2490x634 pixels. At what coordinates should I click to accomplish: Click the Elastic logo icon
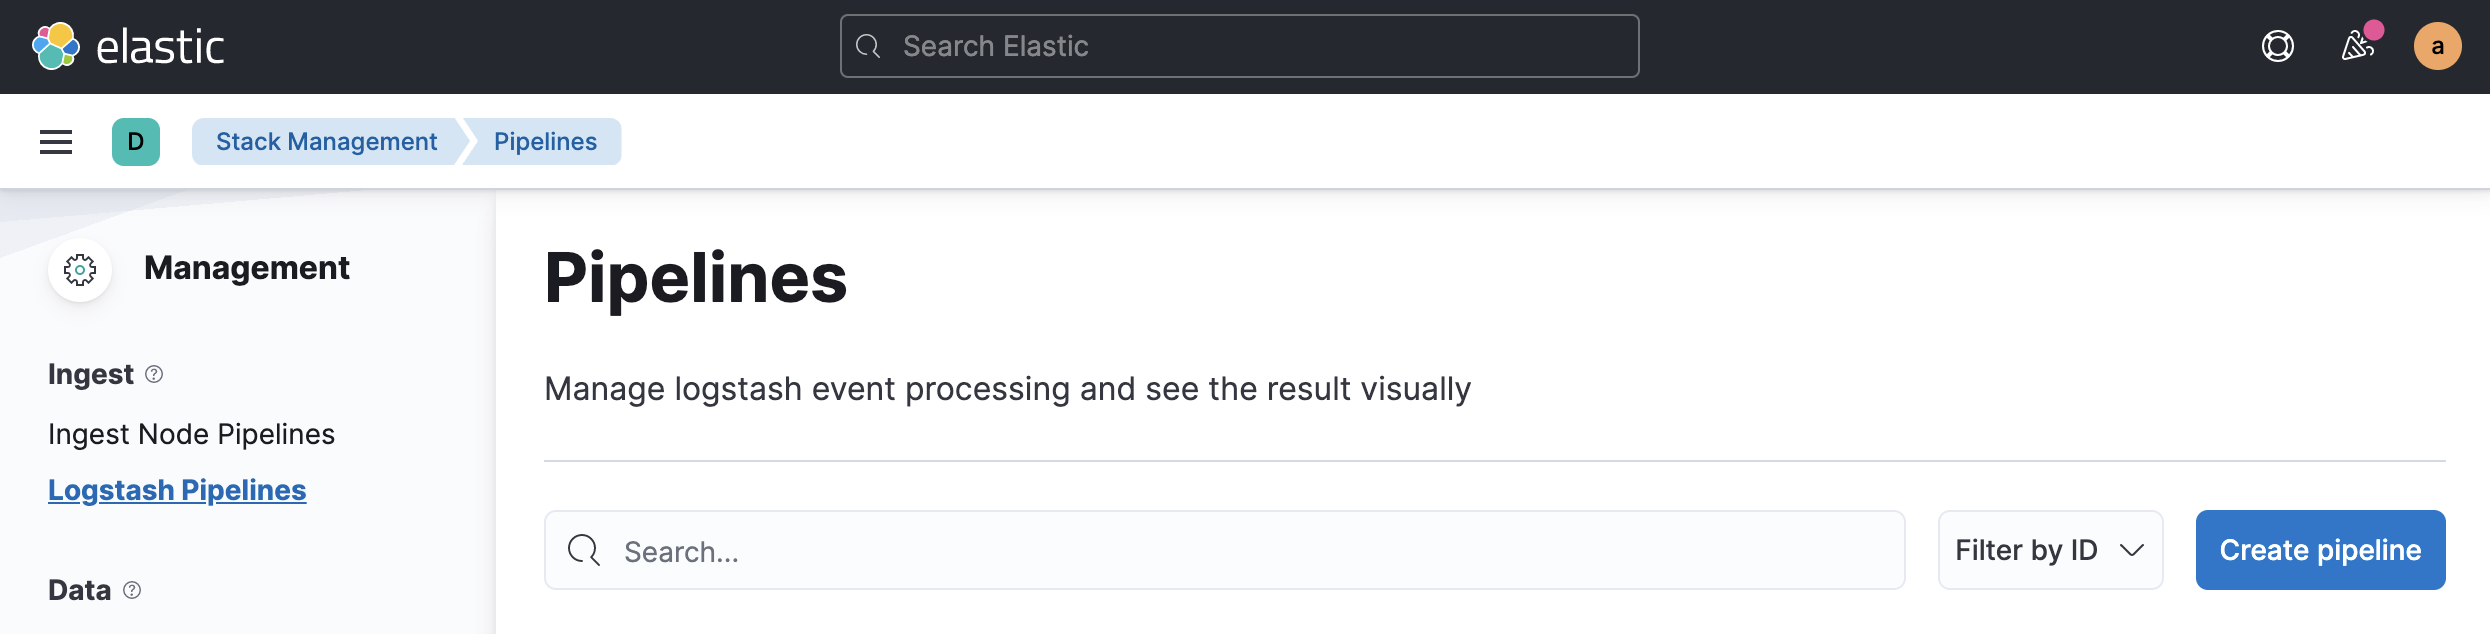(x=56, y=46)
